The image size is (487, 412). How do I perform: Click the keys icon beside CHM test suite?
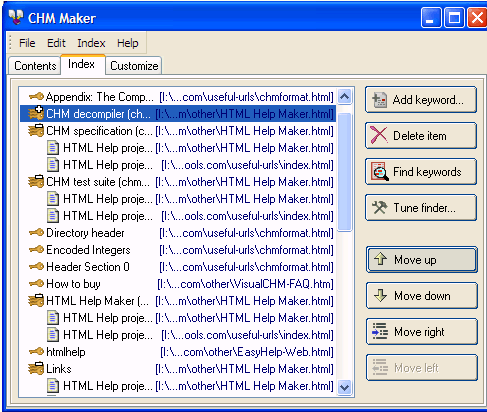pos(36,181)
